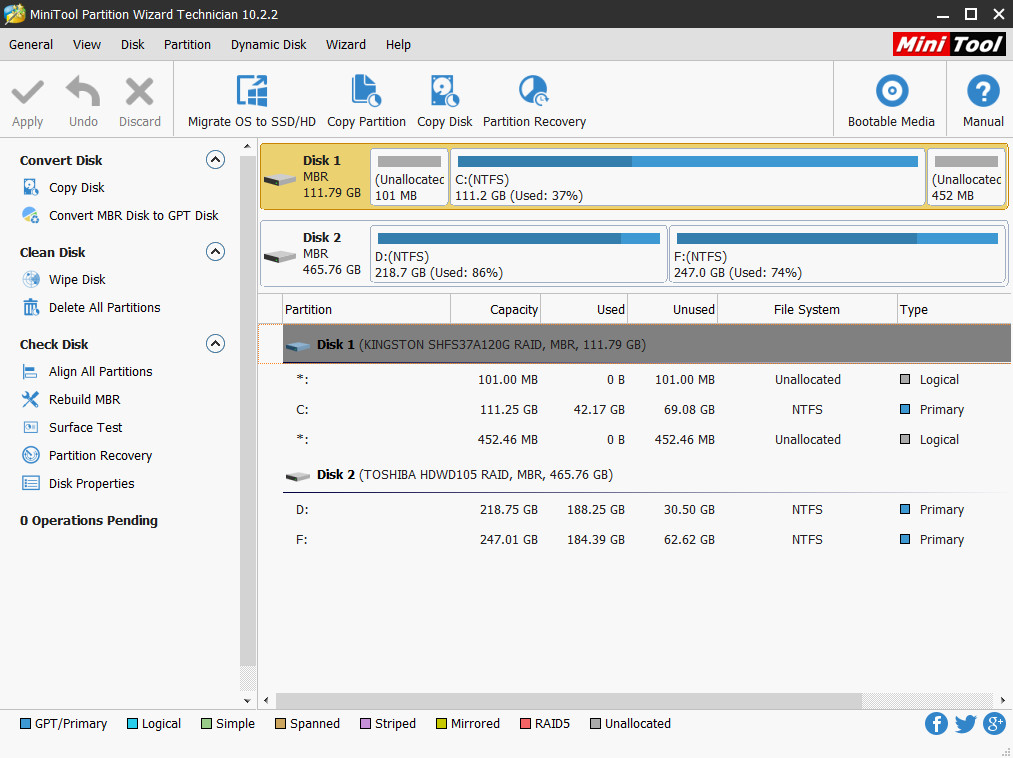Viewport: 1013px width, 758px height.
Task: Open the Dynamic Disk menu
Action: tap(269, 45)
